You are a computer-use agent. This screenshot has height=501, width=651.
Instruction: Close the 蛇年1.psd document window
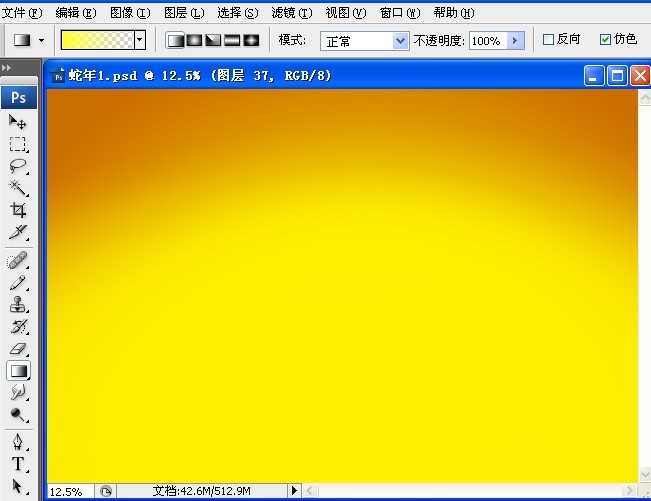tap(640, 76)
